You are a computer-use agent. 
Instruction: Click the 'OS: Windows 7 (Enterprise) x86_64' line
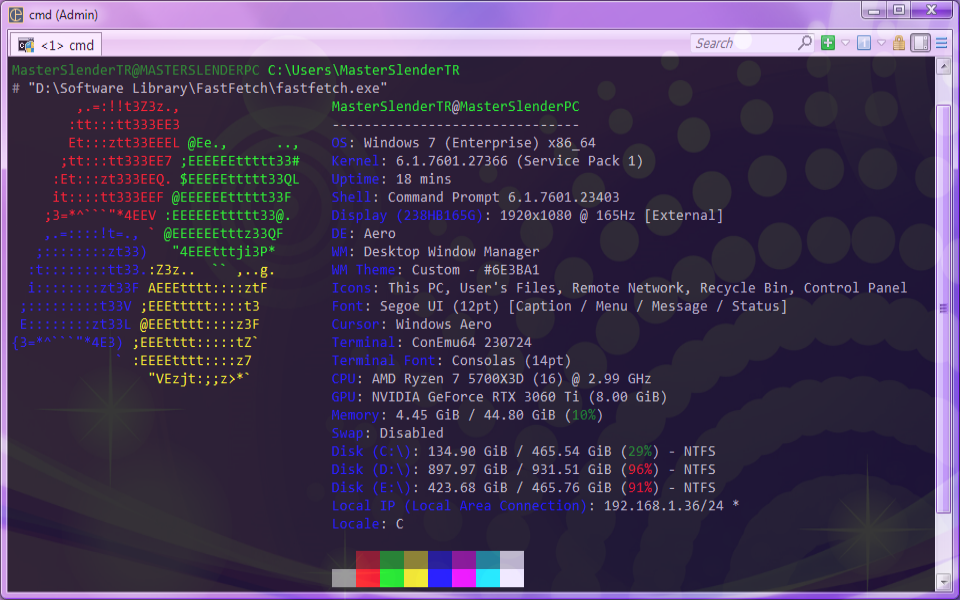[463, 143]
